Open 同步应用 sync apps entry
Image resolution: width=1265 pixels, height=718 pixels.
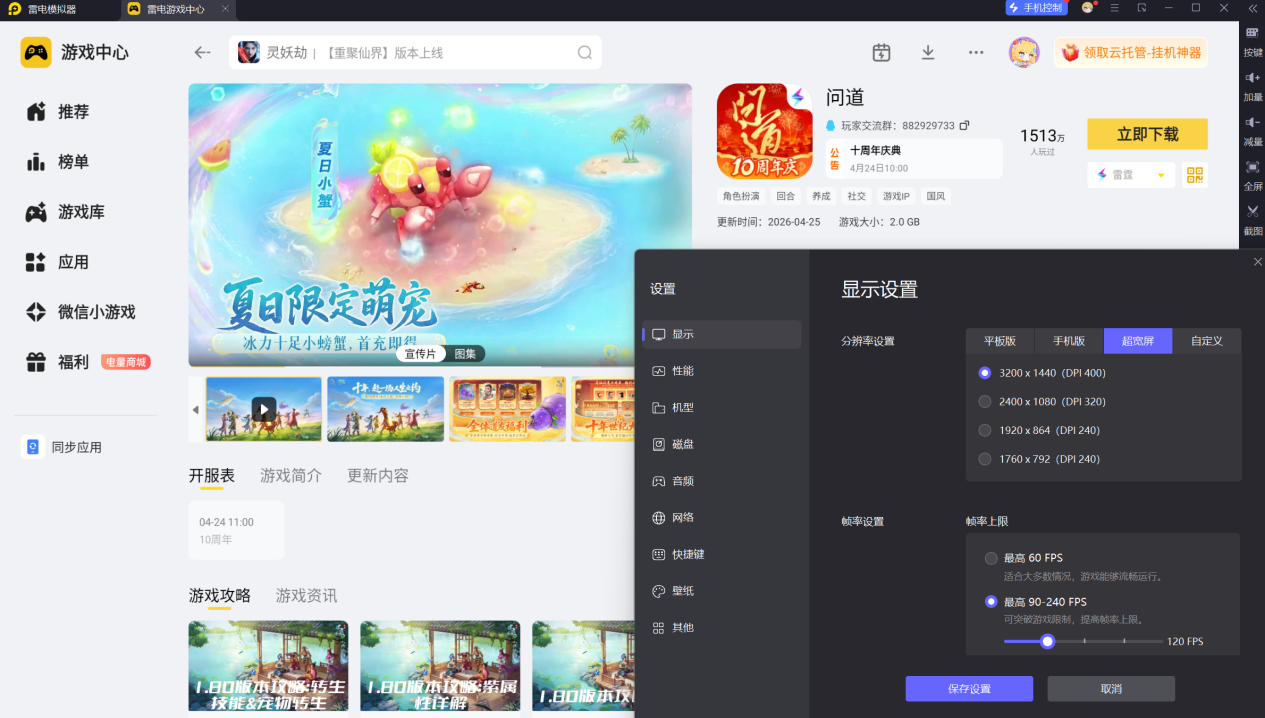tap(62, 447)
